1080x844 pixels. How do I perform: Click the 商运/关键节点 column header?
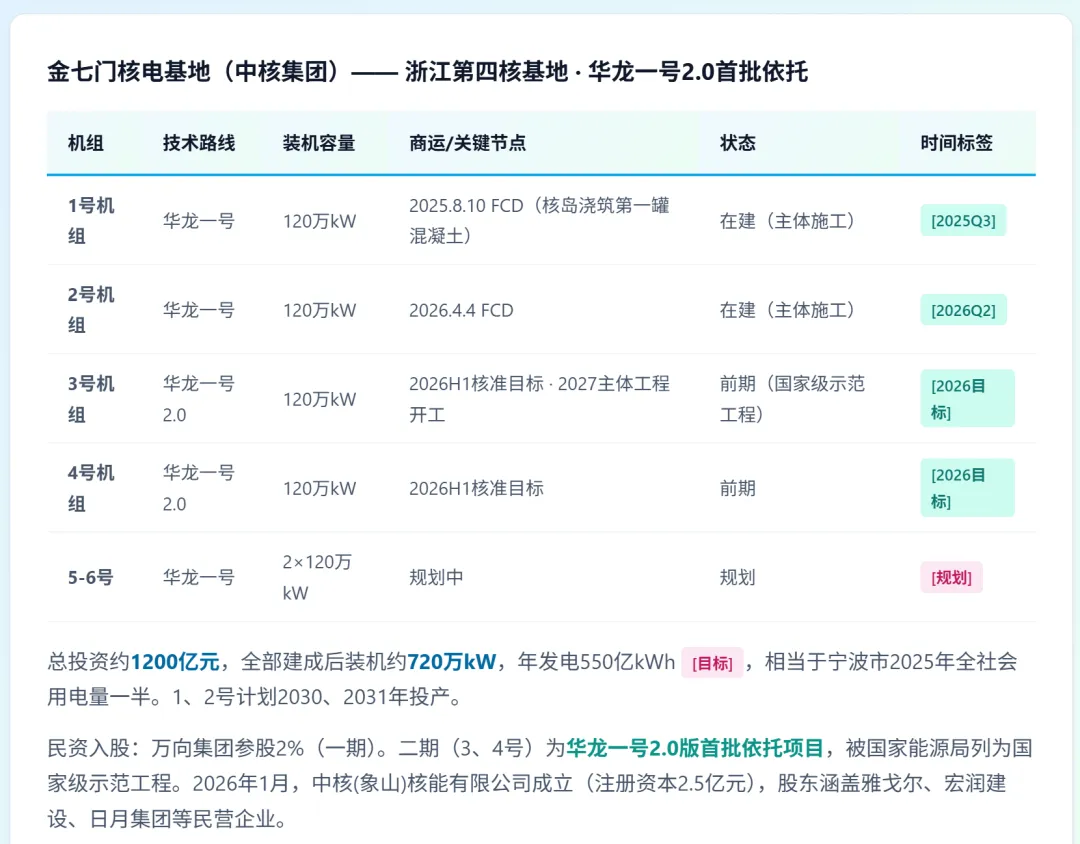click(x=468, y=143)
